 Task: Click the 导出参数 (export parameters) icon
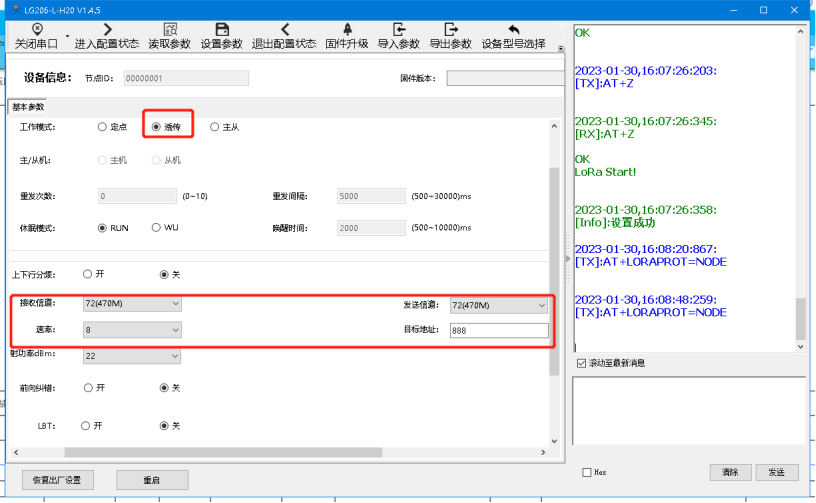pyautogui.click(x=450, y=30)
